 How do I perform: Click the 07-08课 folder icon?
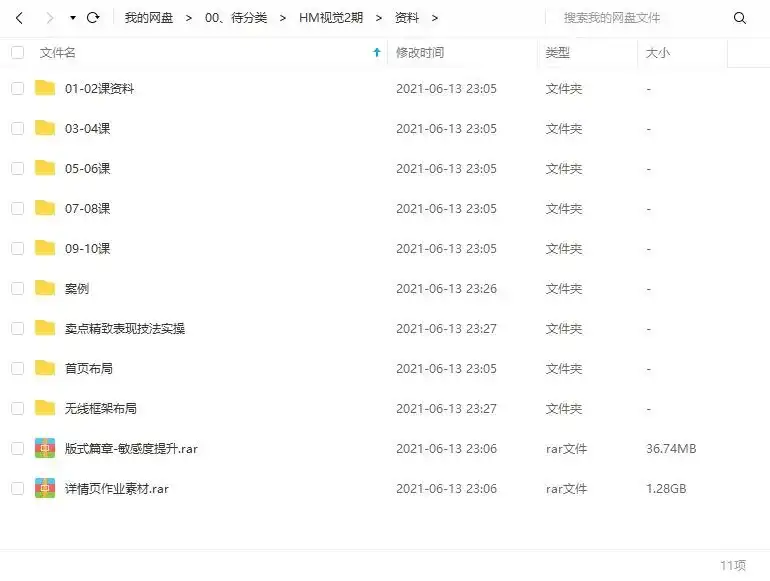click(x=45, y=208)
